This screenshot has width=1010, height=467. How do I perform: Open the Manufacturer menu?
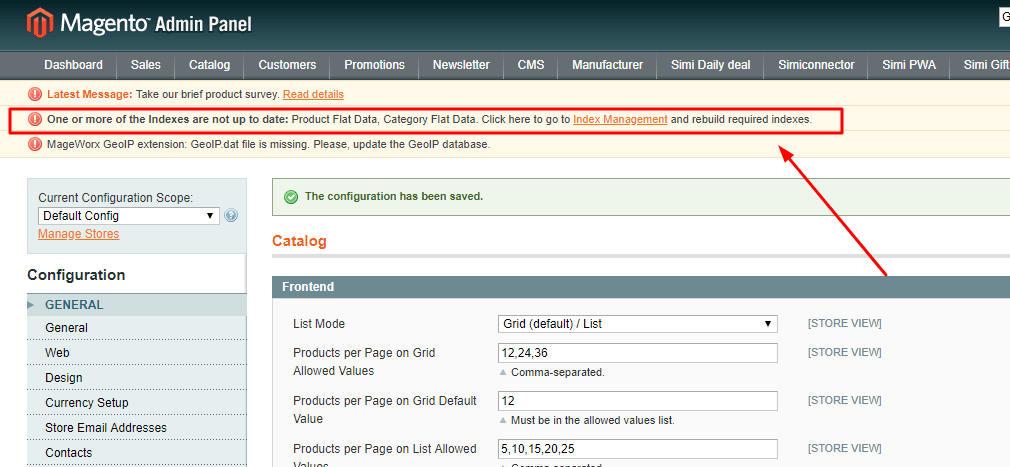tap(607, 65)
